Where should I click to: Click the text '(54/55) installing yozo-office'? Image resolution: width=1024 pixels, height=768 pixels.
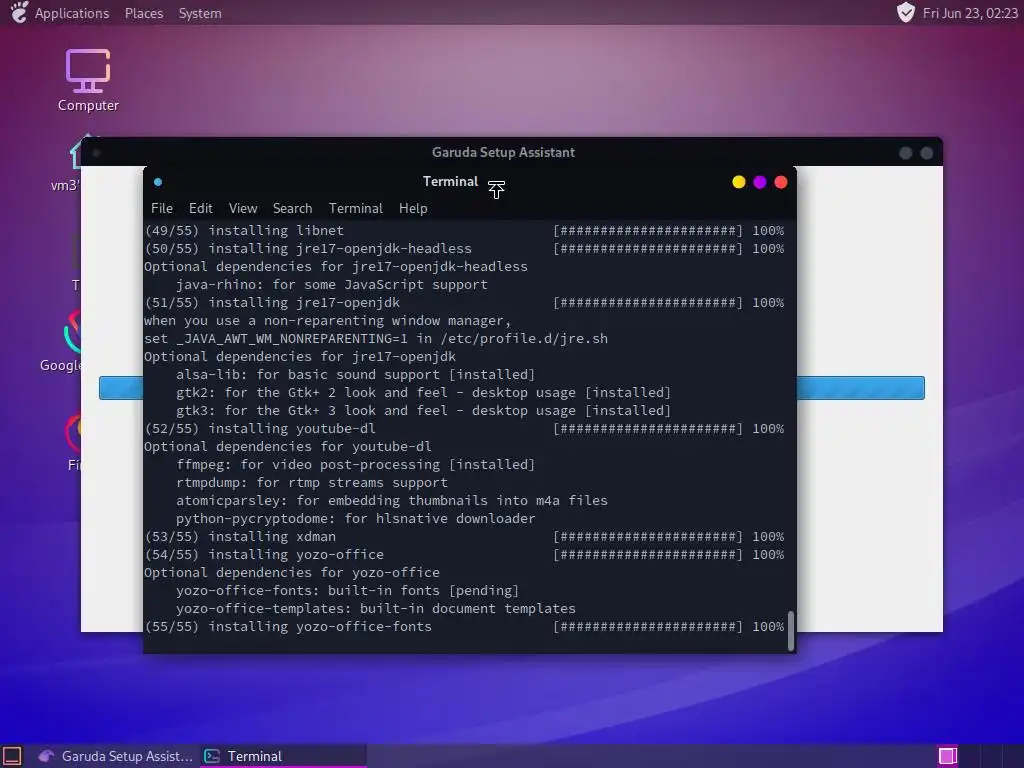pyautogui.click(x=264, y=554)
